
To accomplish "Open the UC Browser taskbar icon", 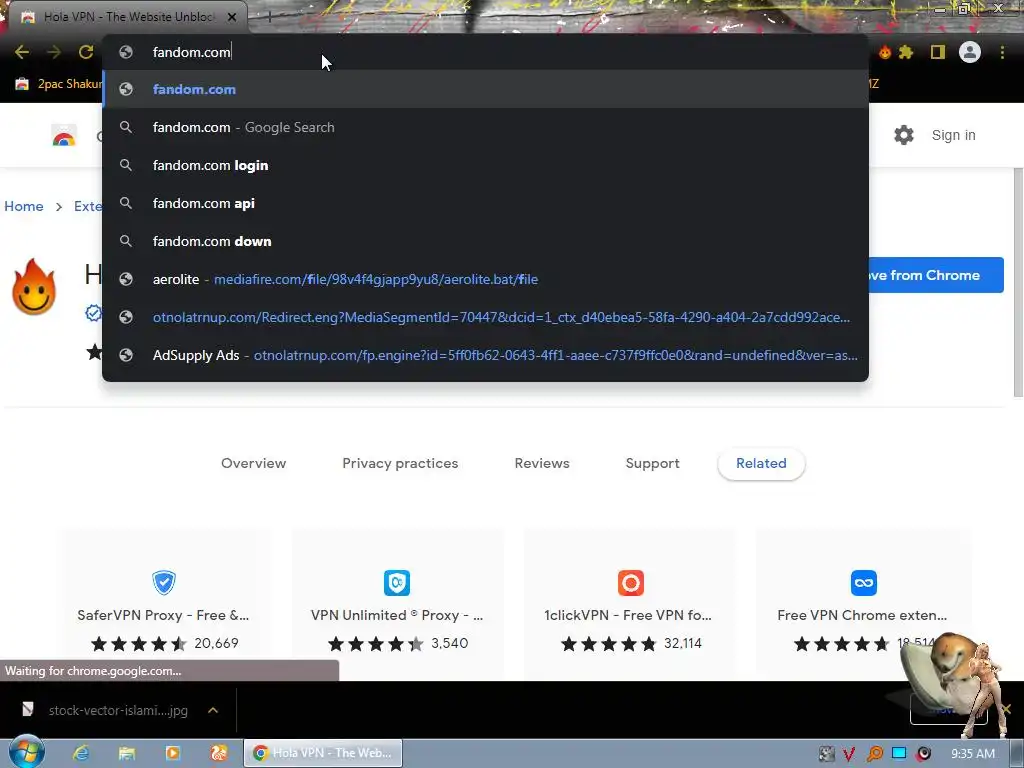I will (x=219, y=753).
